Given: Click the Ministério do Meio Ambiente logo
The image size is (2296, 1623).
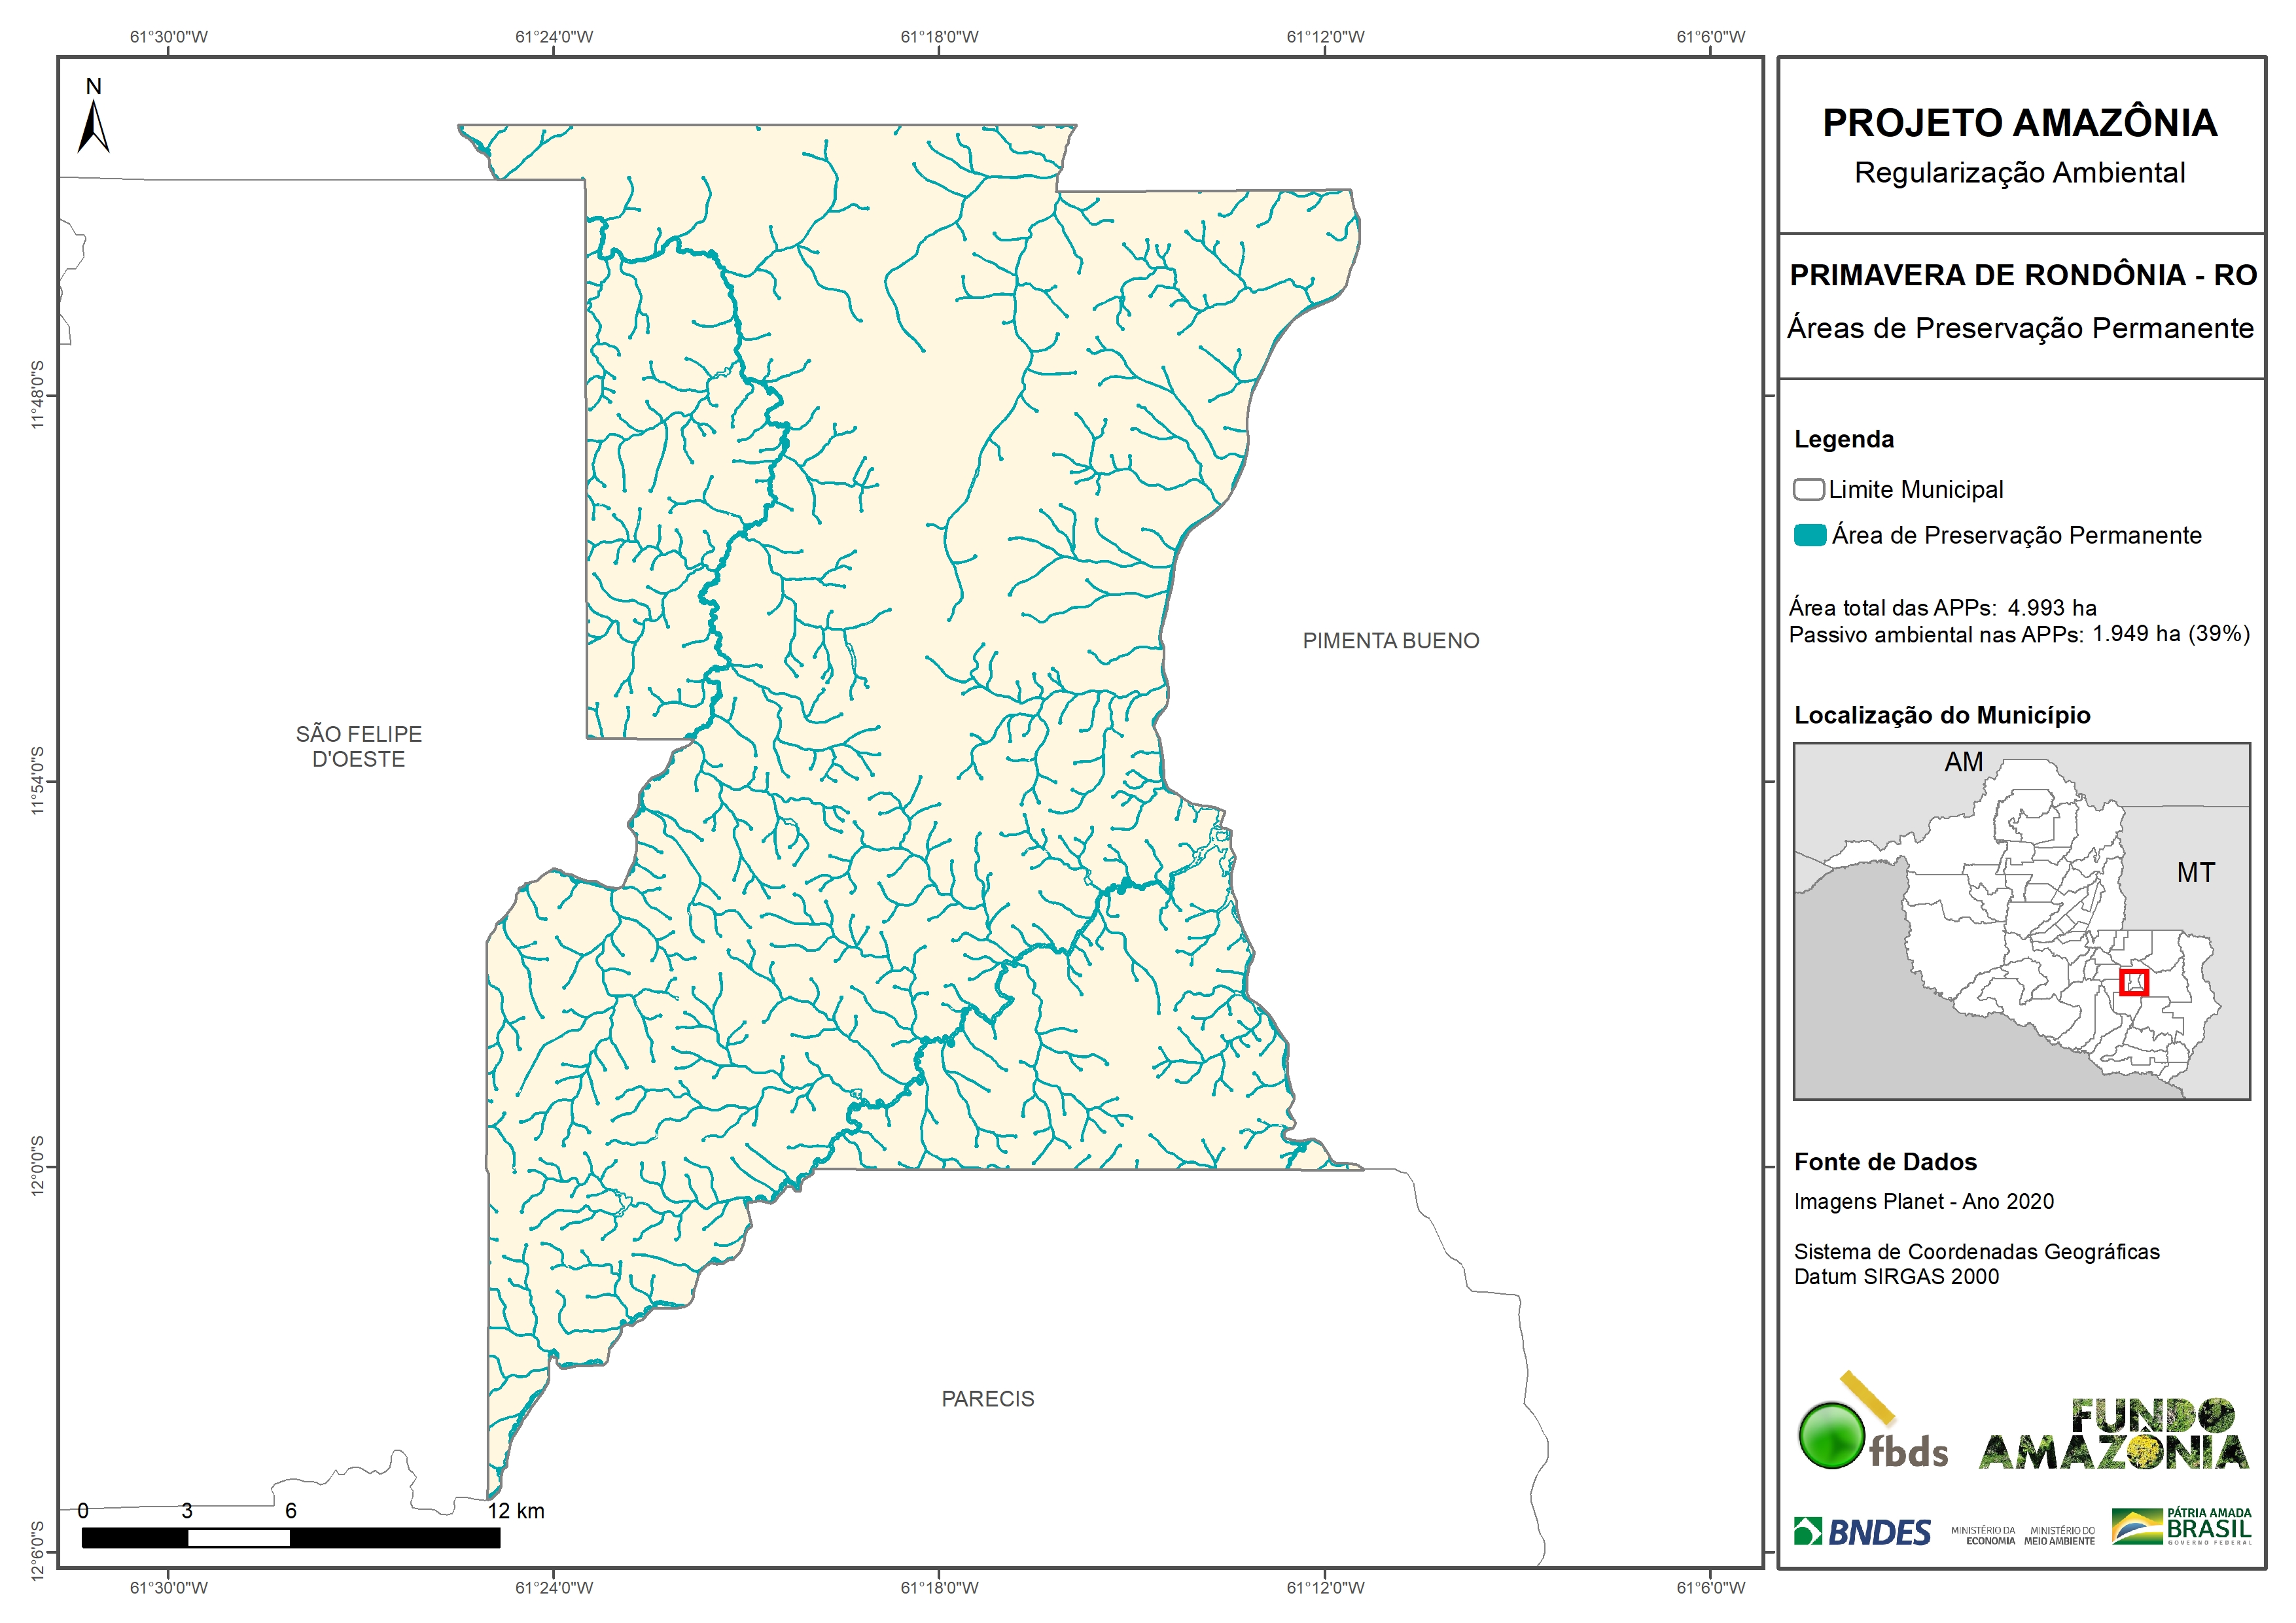Looking at the screenshot, I should pyautogui.click(x=2059, y=1536).
